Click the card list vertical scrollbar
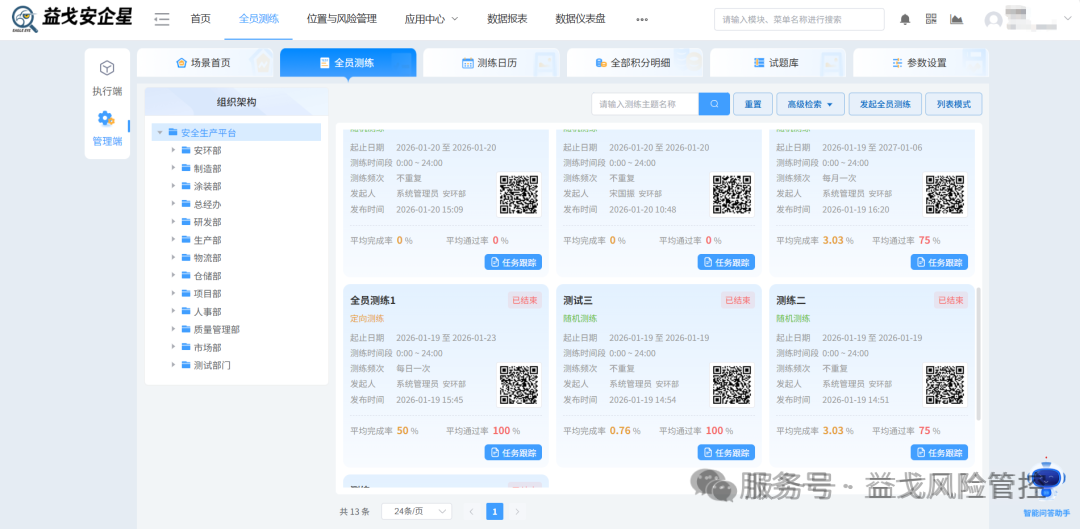The width and height of the screenshot is (1080, 529). click(x=979, y=354)
